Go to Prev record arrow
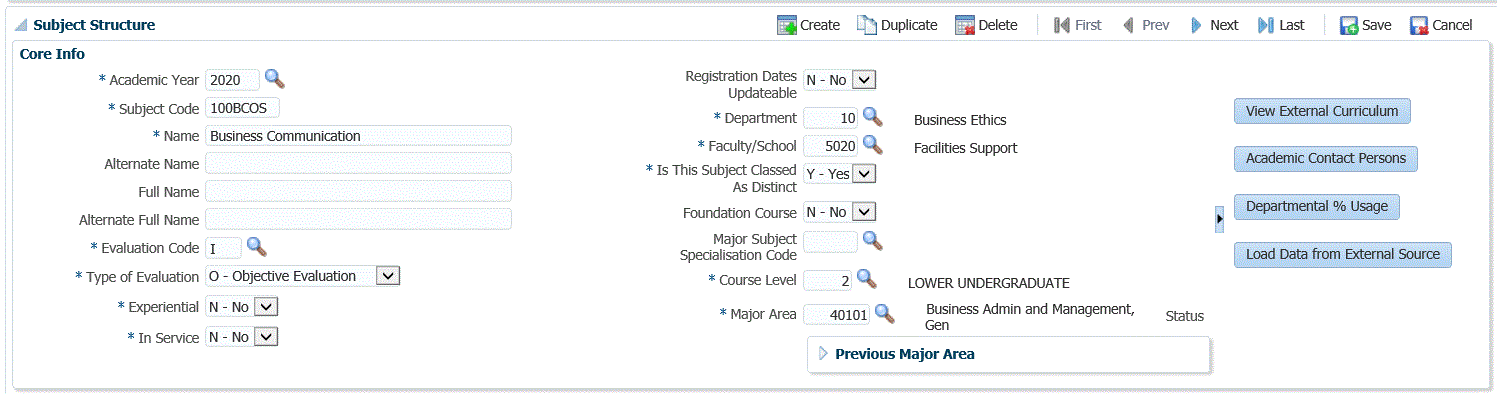Image resolution: width=1497 pixels, height=394 pixels. [x=1129, y=25]
